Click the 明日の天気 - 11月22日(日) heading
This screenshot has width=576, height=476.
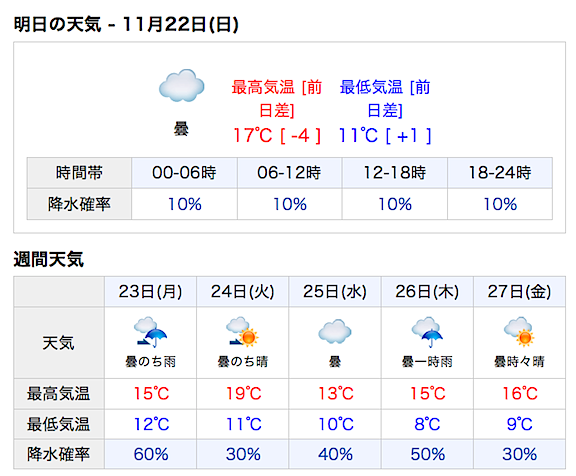[126, 25]
